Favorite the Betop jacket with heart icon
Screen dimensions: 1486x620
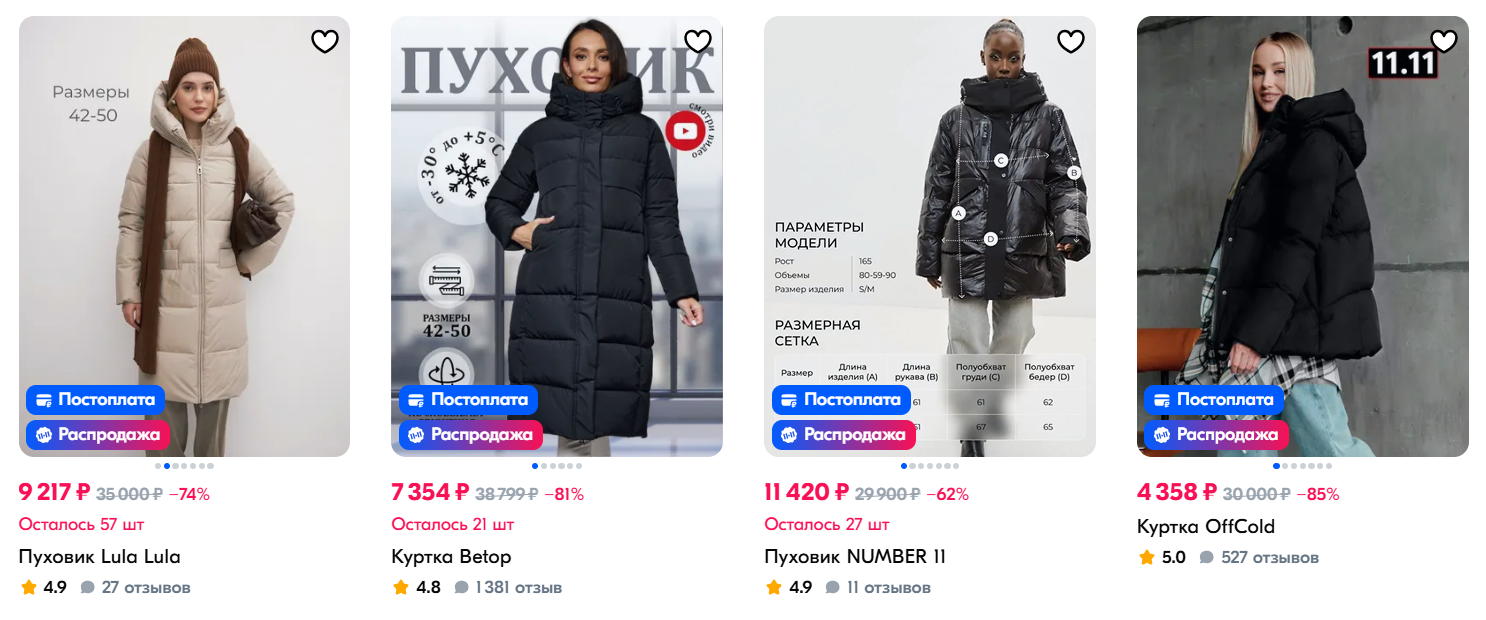click(698, 41)
